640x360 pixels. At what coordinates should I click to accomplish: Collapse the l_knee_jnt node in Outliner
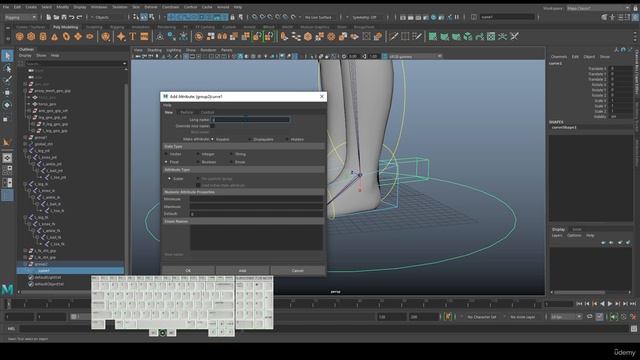tap(29, 157)
